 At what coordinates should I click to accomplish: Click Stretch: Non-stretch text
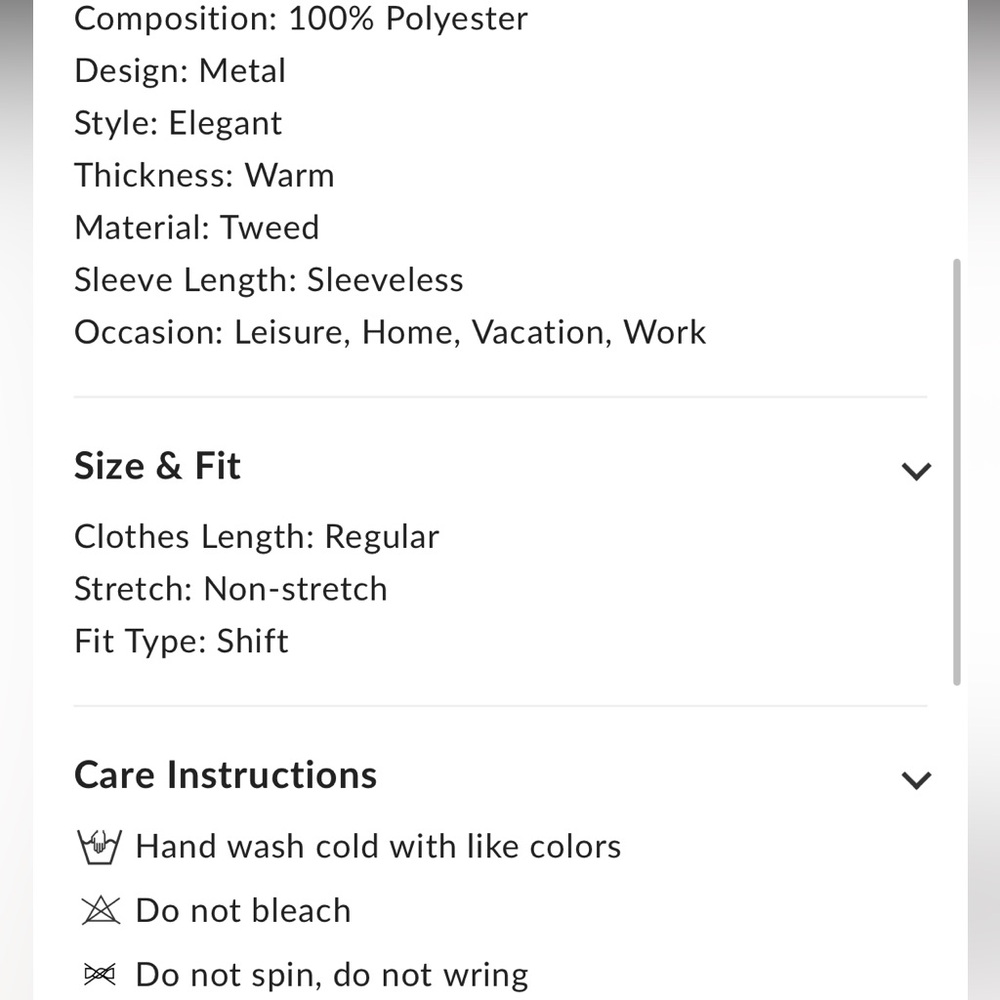click(x=230, y=589)
